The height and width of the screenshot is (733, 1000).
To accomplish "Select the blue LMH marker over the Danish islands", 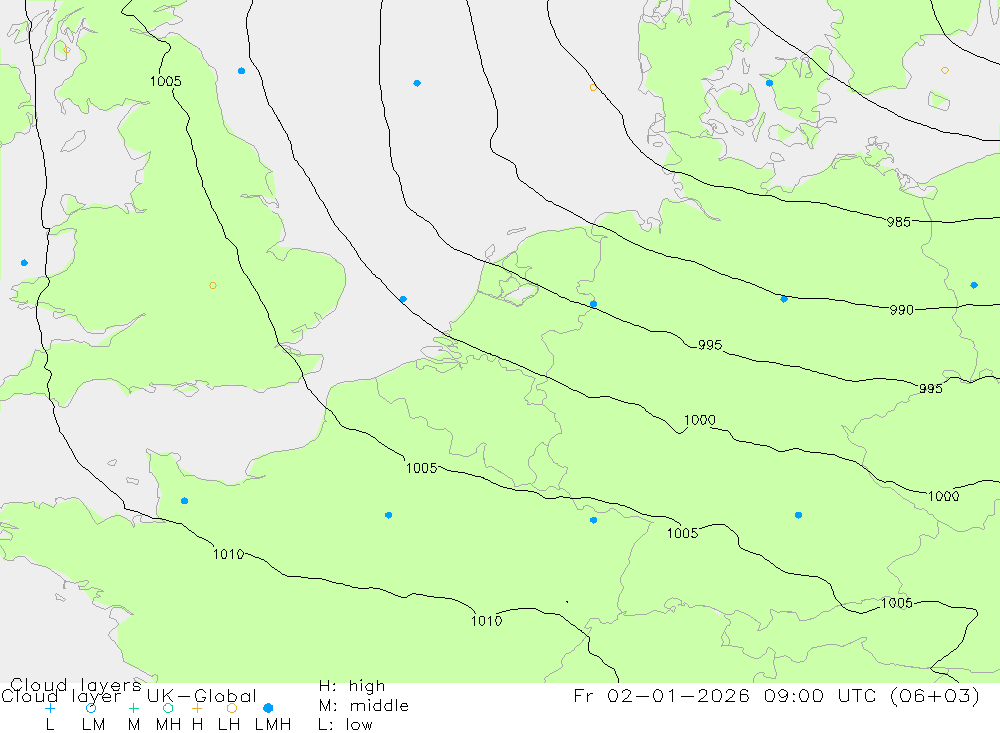I will [769, 83].
